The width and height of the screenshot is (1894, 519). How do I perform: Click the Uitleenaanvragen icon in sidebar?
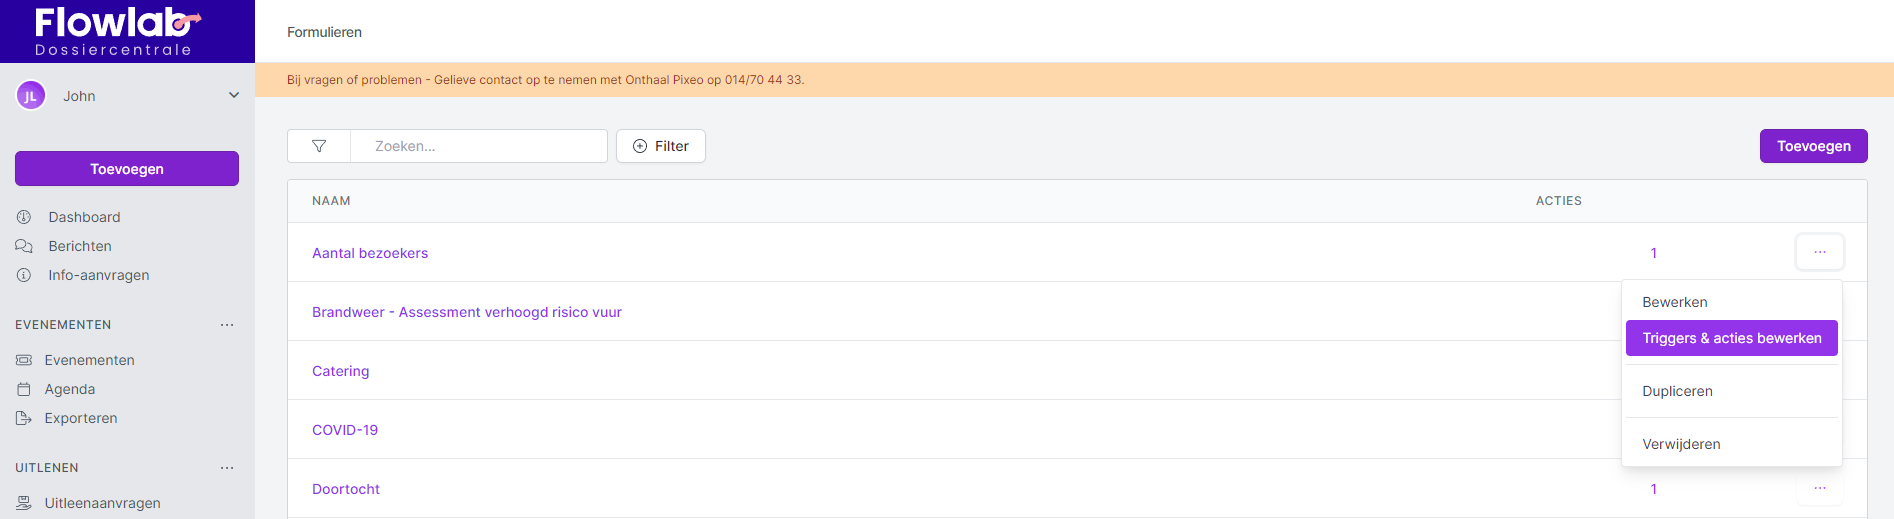(x=24, y=503)
